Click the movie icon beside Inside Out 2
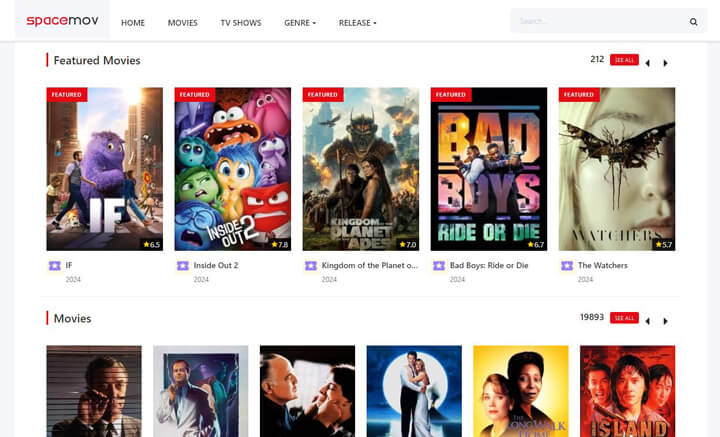The width and height of the screenshot is (720, 437). (x=183, y=266)
